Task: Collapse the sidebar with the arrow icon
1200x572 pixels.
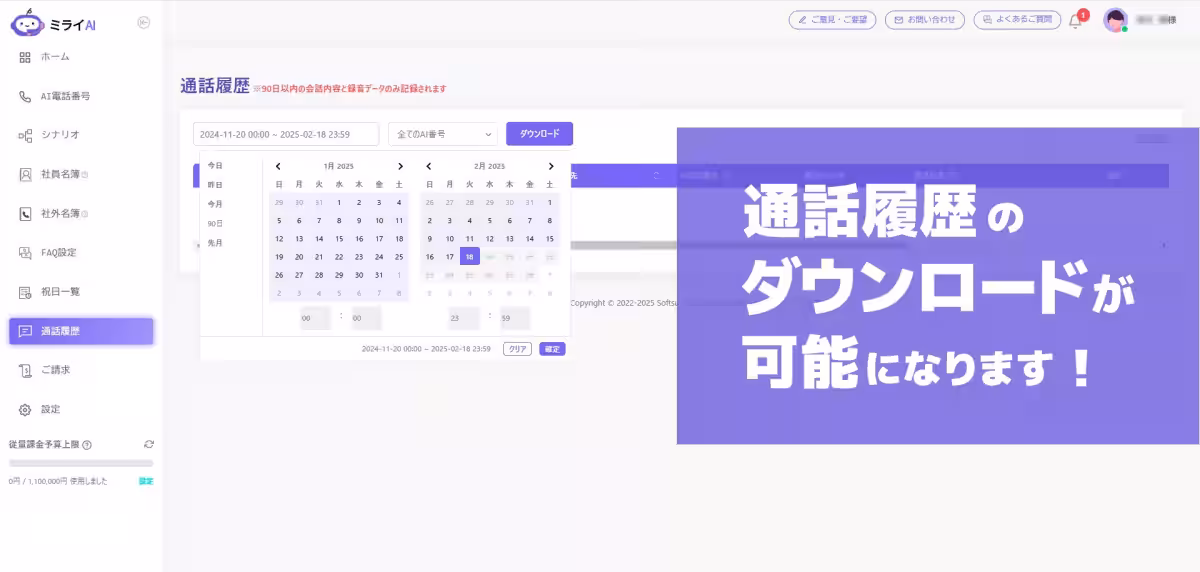Action: pos(144,22)
